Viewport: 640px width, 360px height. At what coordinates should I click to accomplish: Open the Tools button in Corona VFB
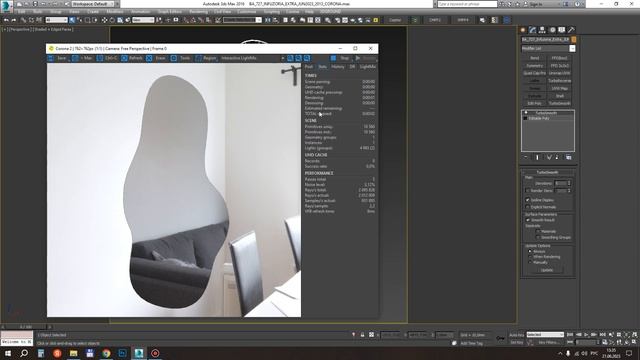[181, 58]
